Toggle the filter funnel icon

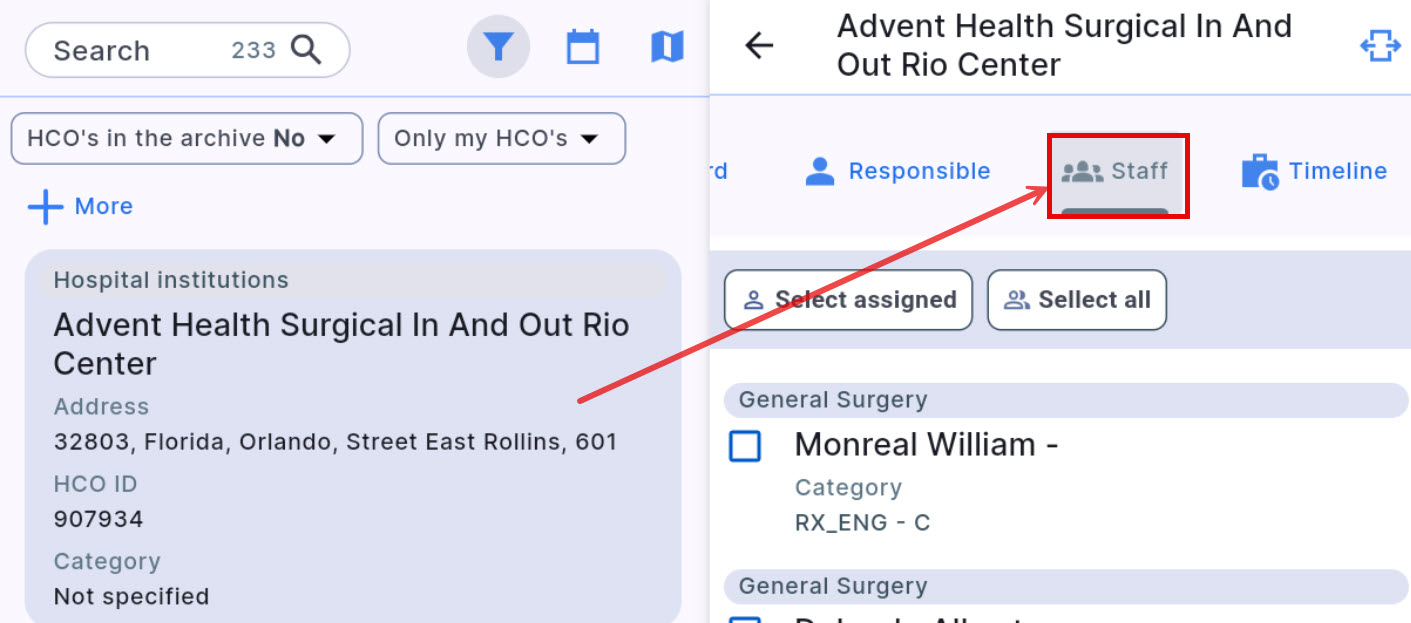(498, 47)
